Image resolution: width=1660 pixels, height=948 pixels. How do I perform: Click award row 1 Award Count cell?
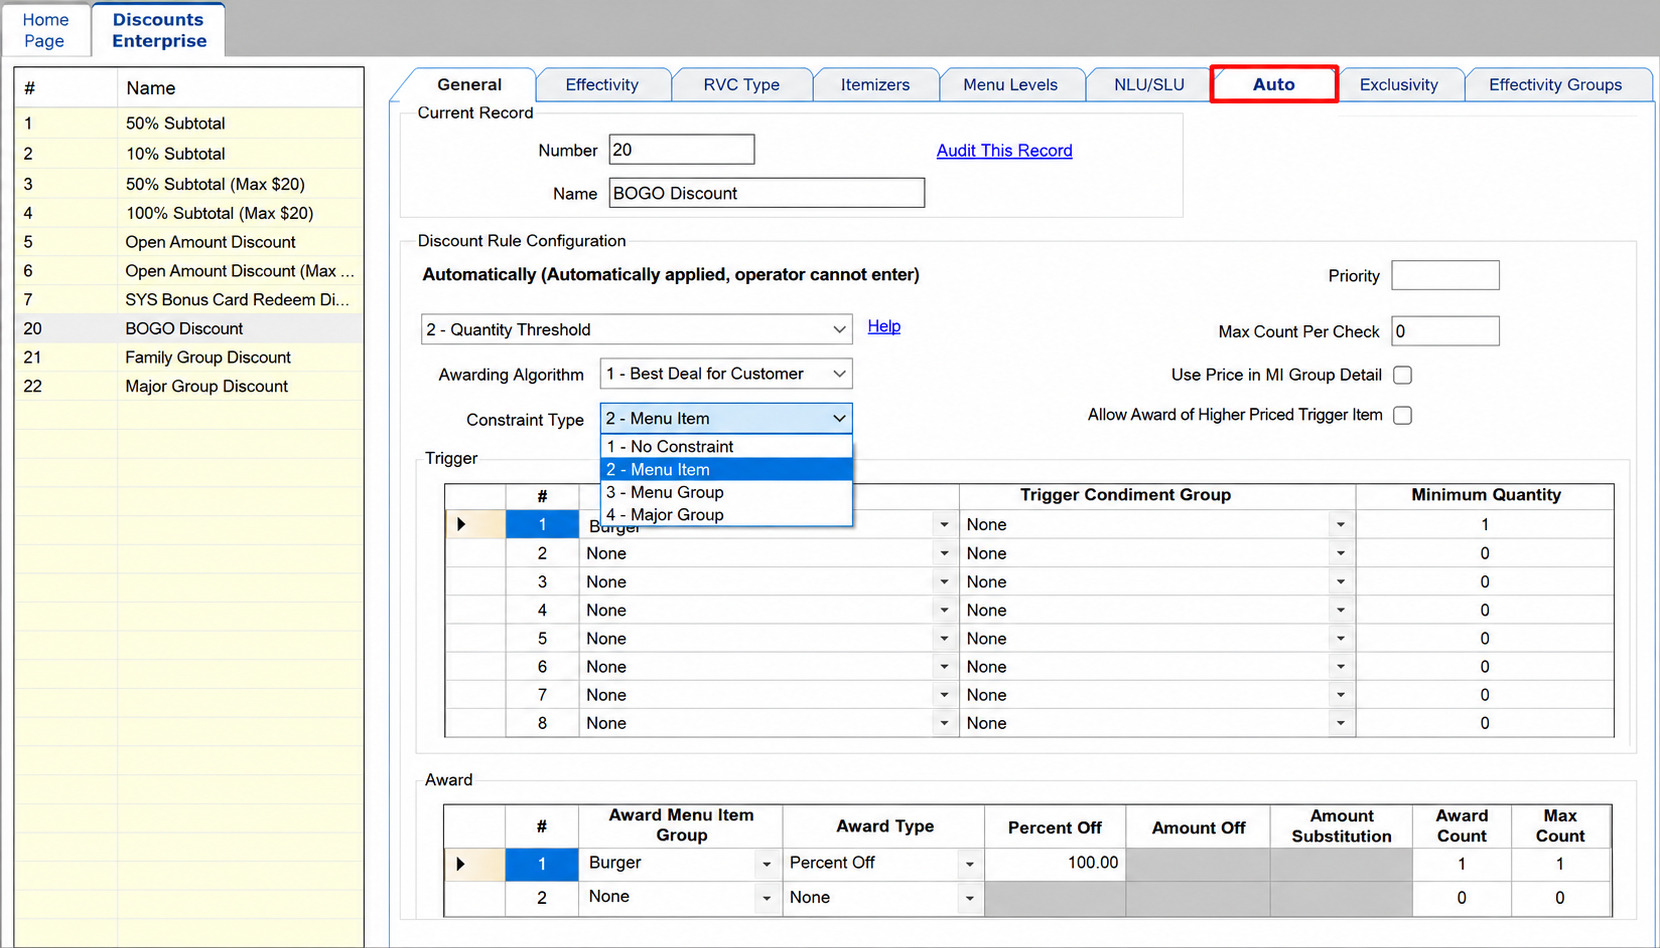click(x=1461, y=864)
